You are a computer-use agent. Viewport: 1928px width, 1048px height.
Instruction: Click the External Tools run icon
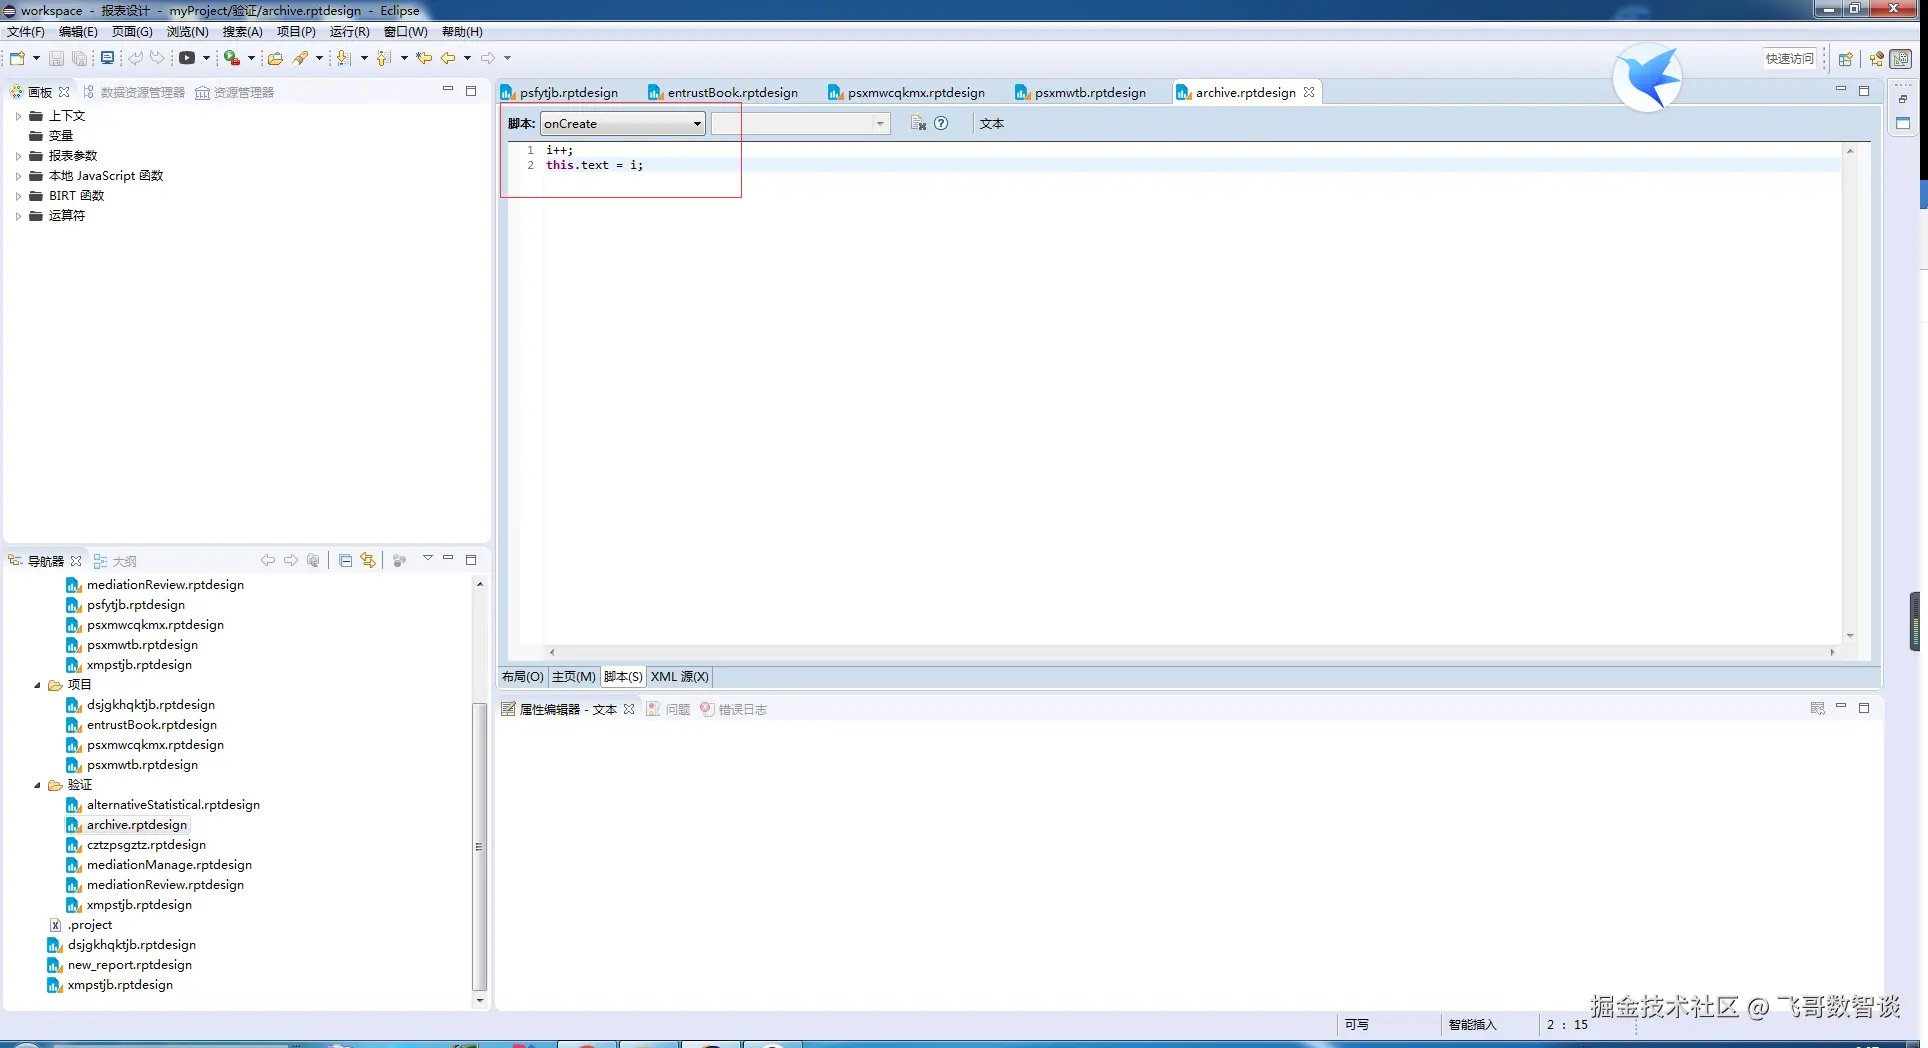[232, 58]
